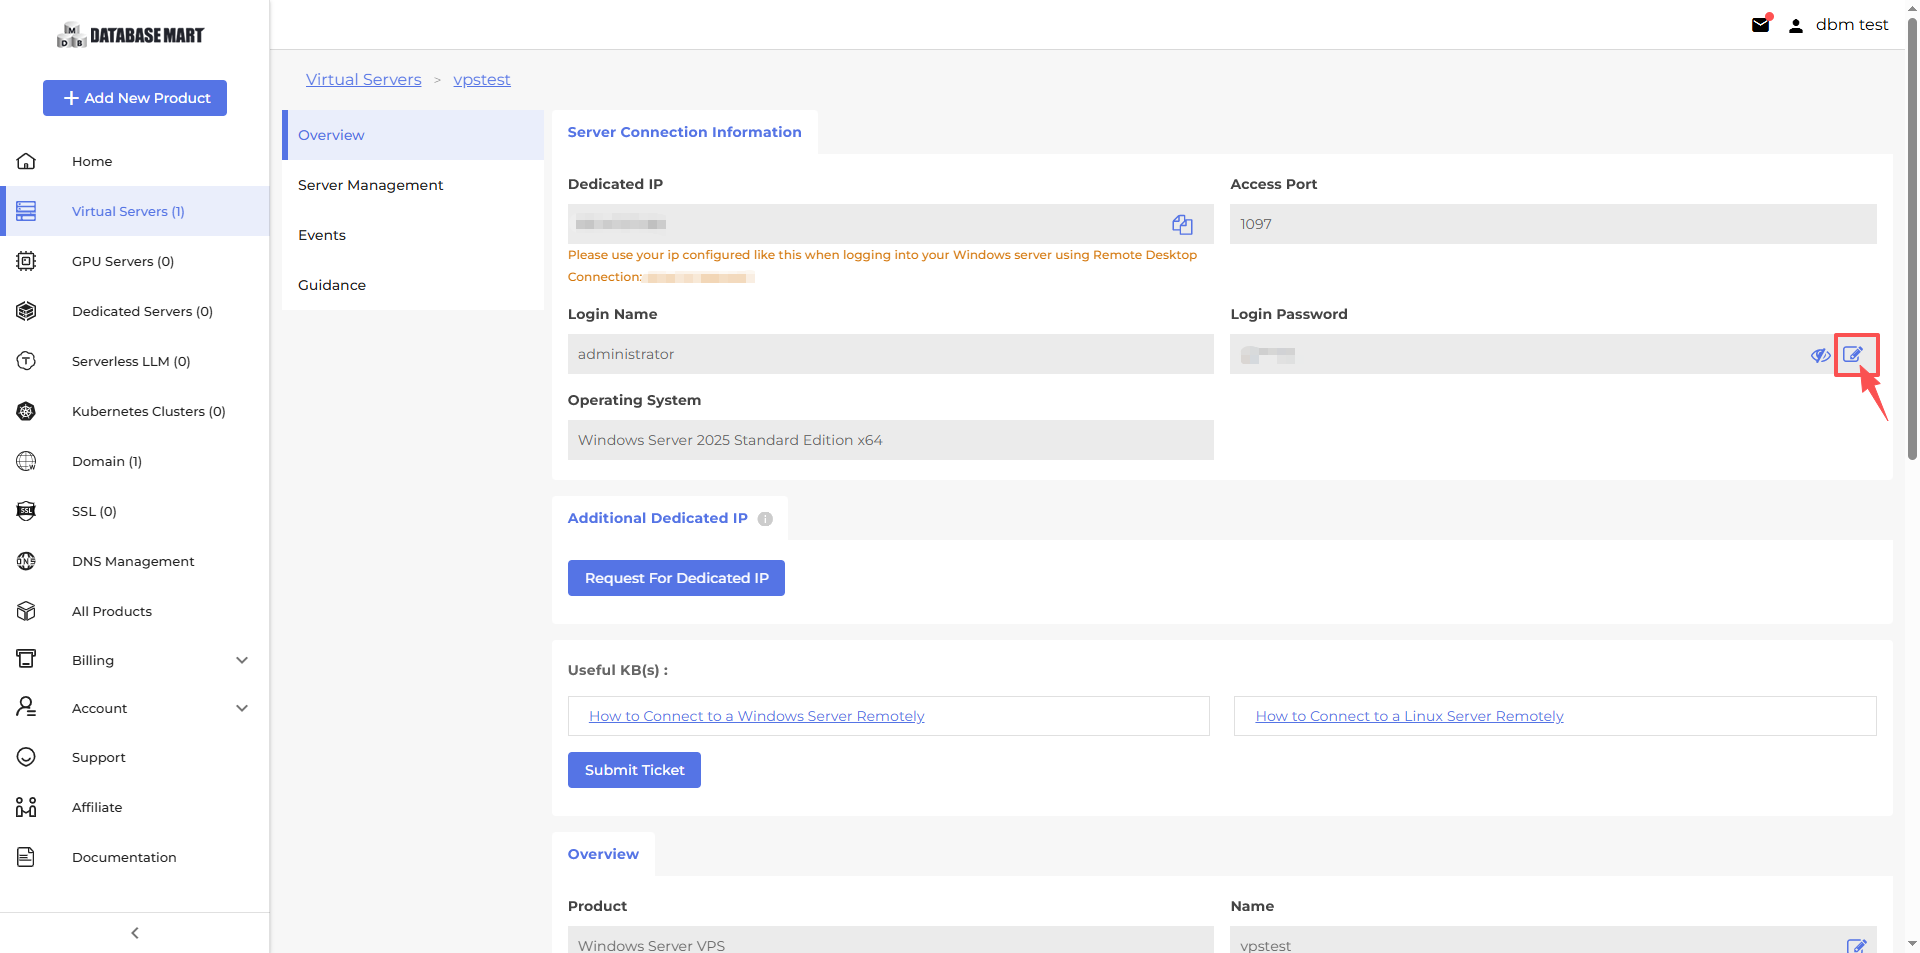Click the Billing sidebar icon

pyautogui.click(x=26, y=659)
